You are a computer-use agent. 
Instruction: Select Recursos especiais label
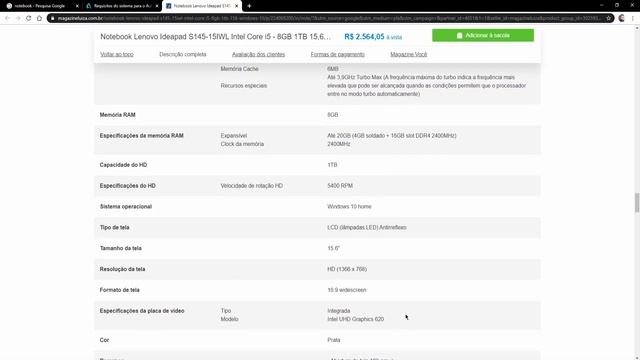(x=244, y=86)
